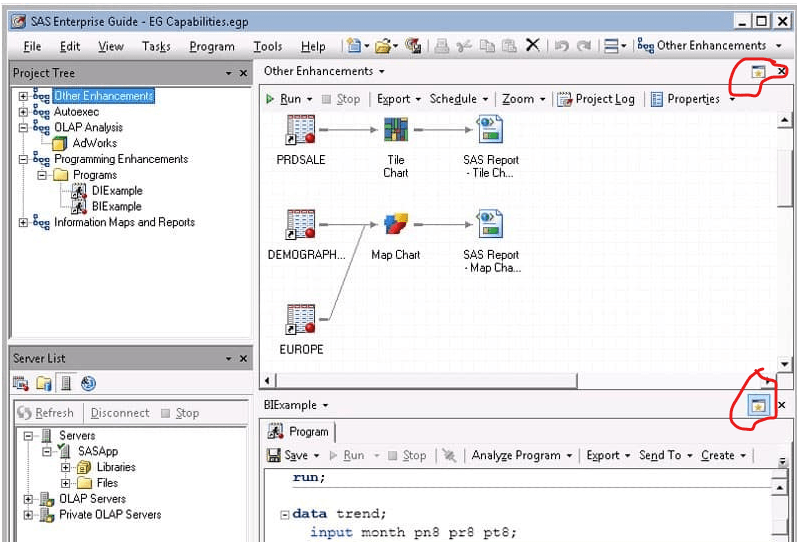Image resolution: width=797 pixels, height=542 pixels.
Task: Click the globe icon in Server List
Action: point(88,383)
